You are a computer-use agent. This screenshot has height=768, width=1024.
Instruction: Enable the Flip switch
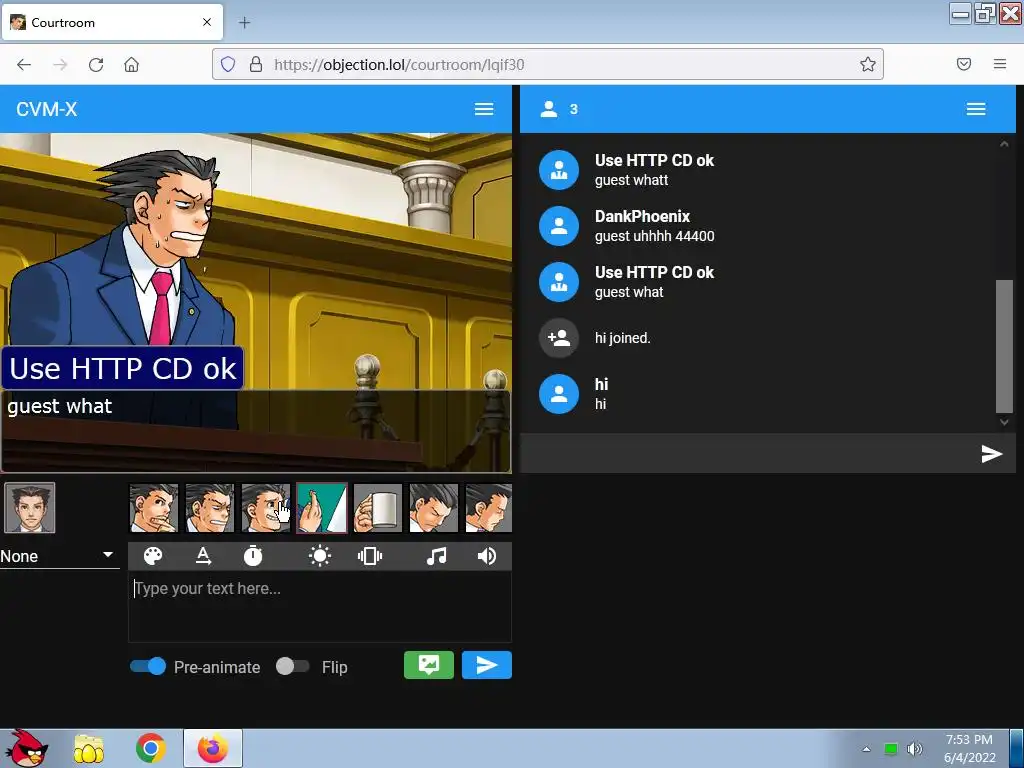point(292,667)
